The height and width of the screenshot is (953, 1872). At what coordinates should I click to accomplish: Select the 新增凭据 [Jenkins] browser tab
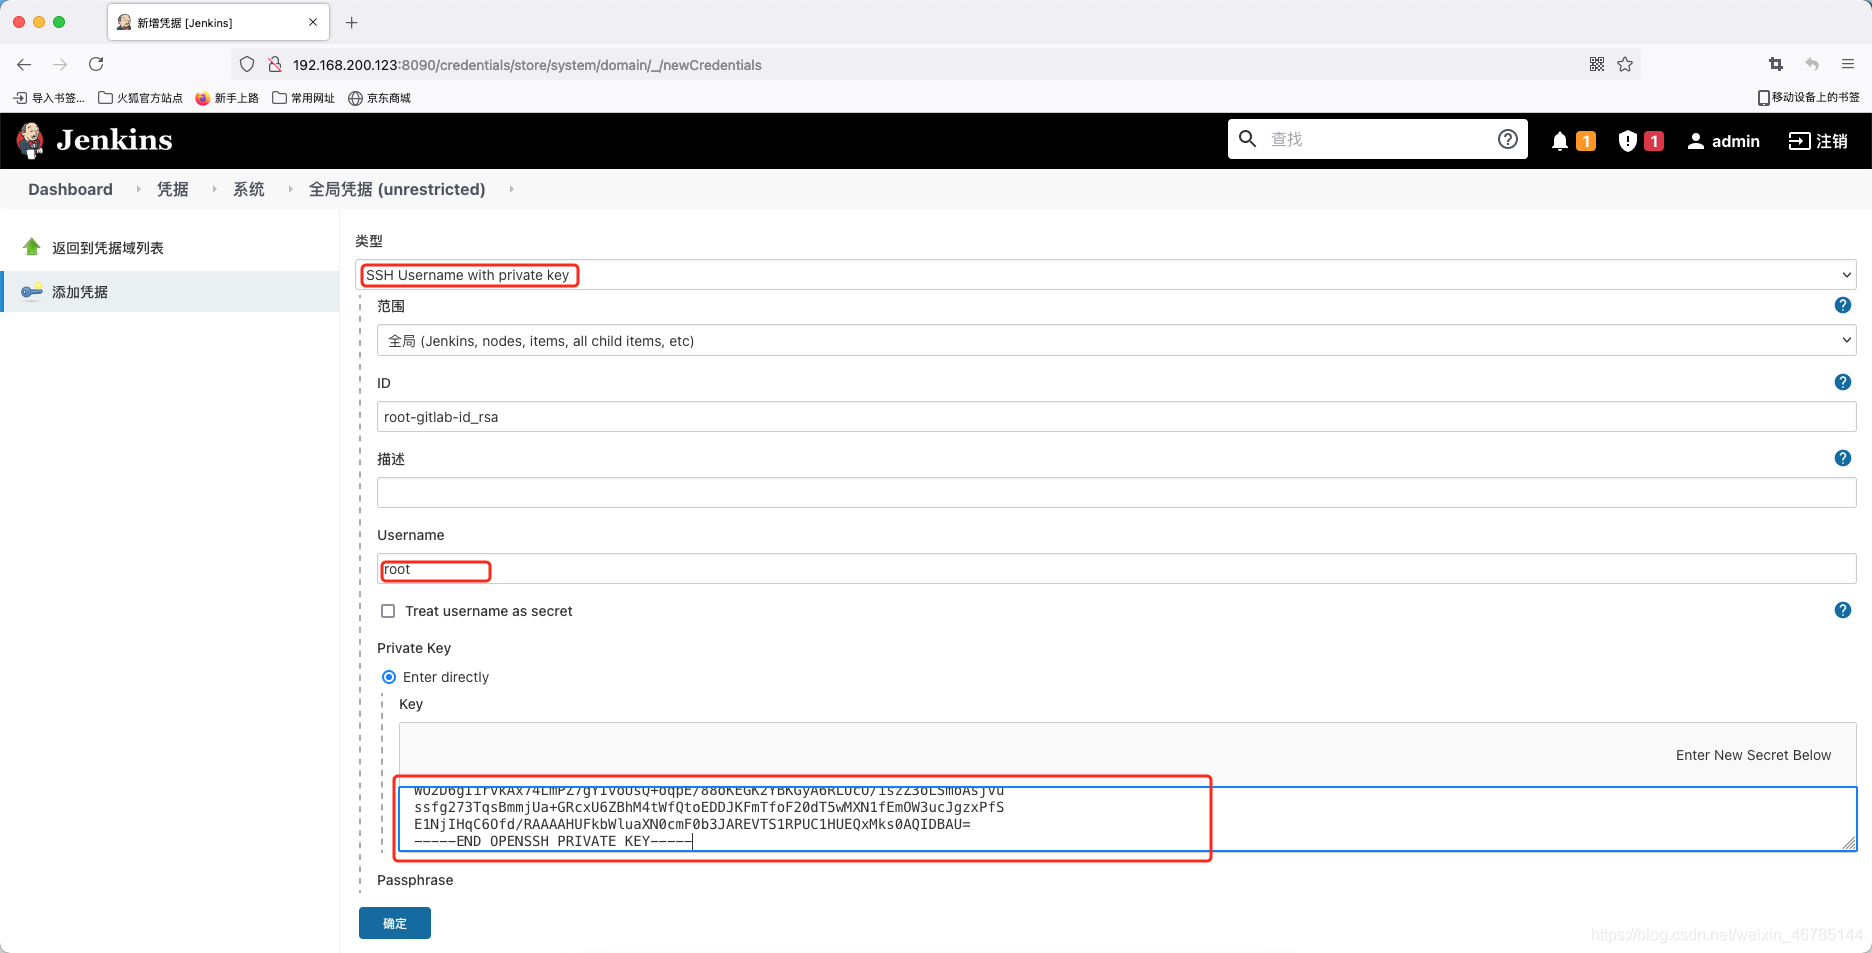(x=218, y=22)
